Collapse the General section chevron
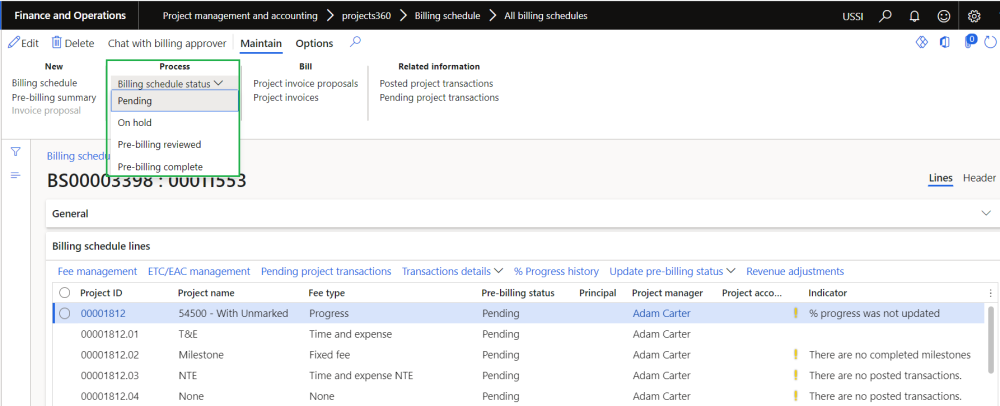 pyautogui.click(x=986, y=213)
